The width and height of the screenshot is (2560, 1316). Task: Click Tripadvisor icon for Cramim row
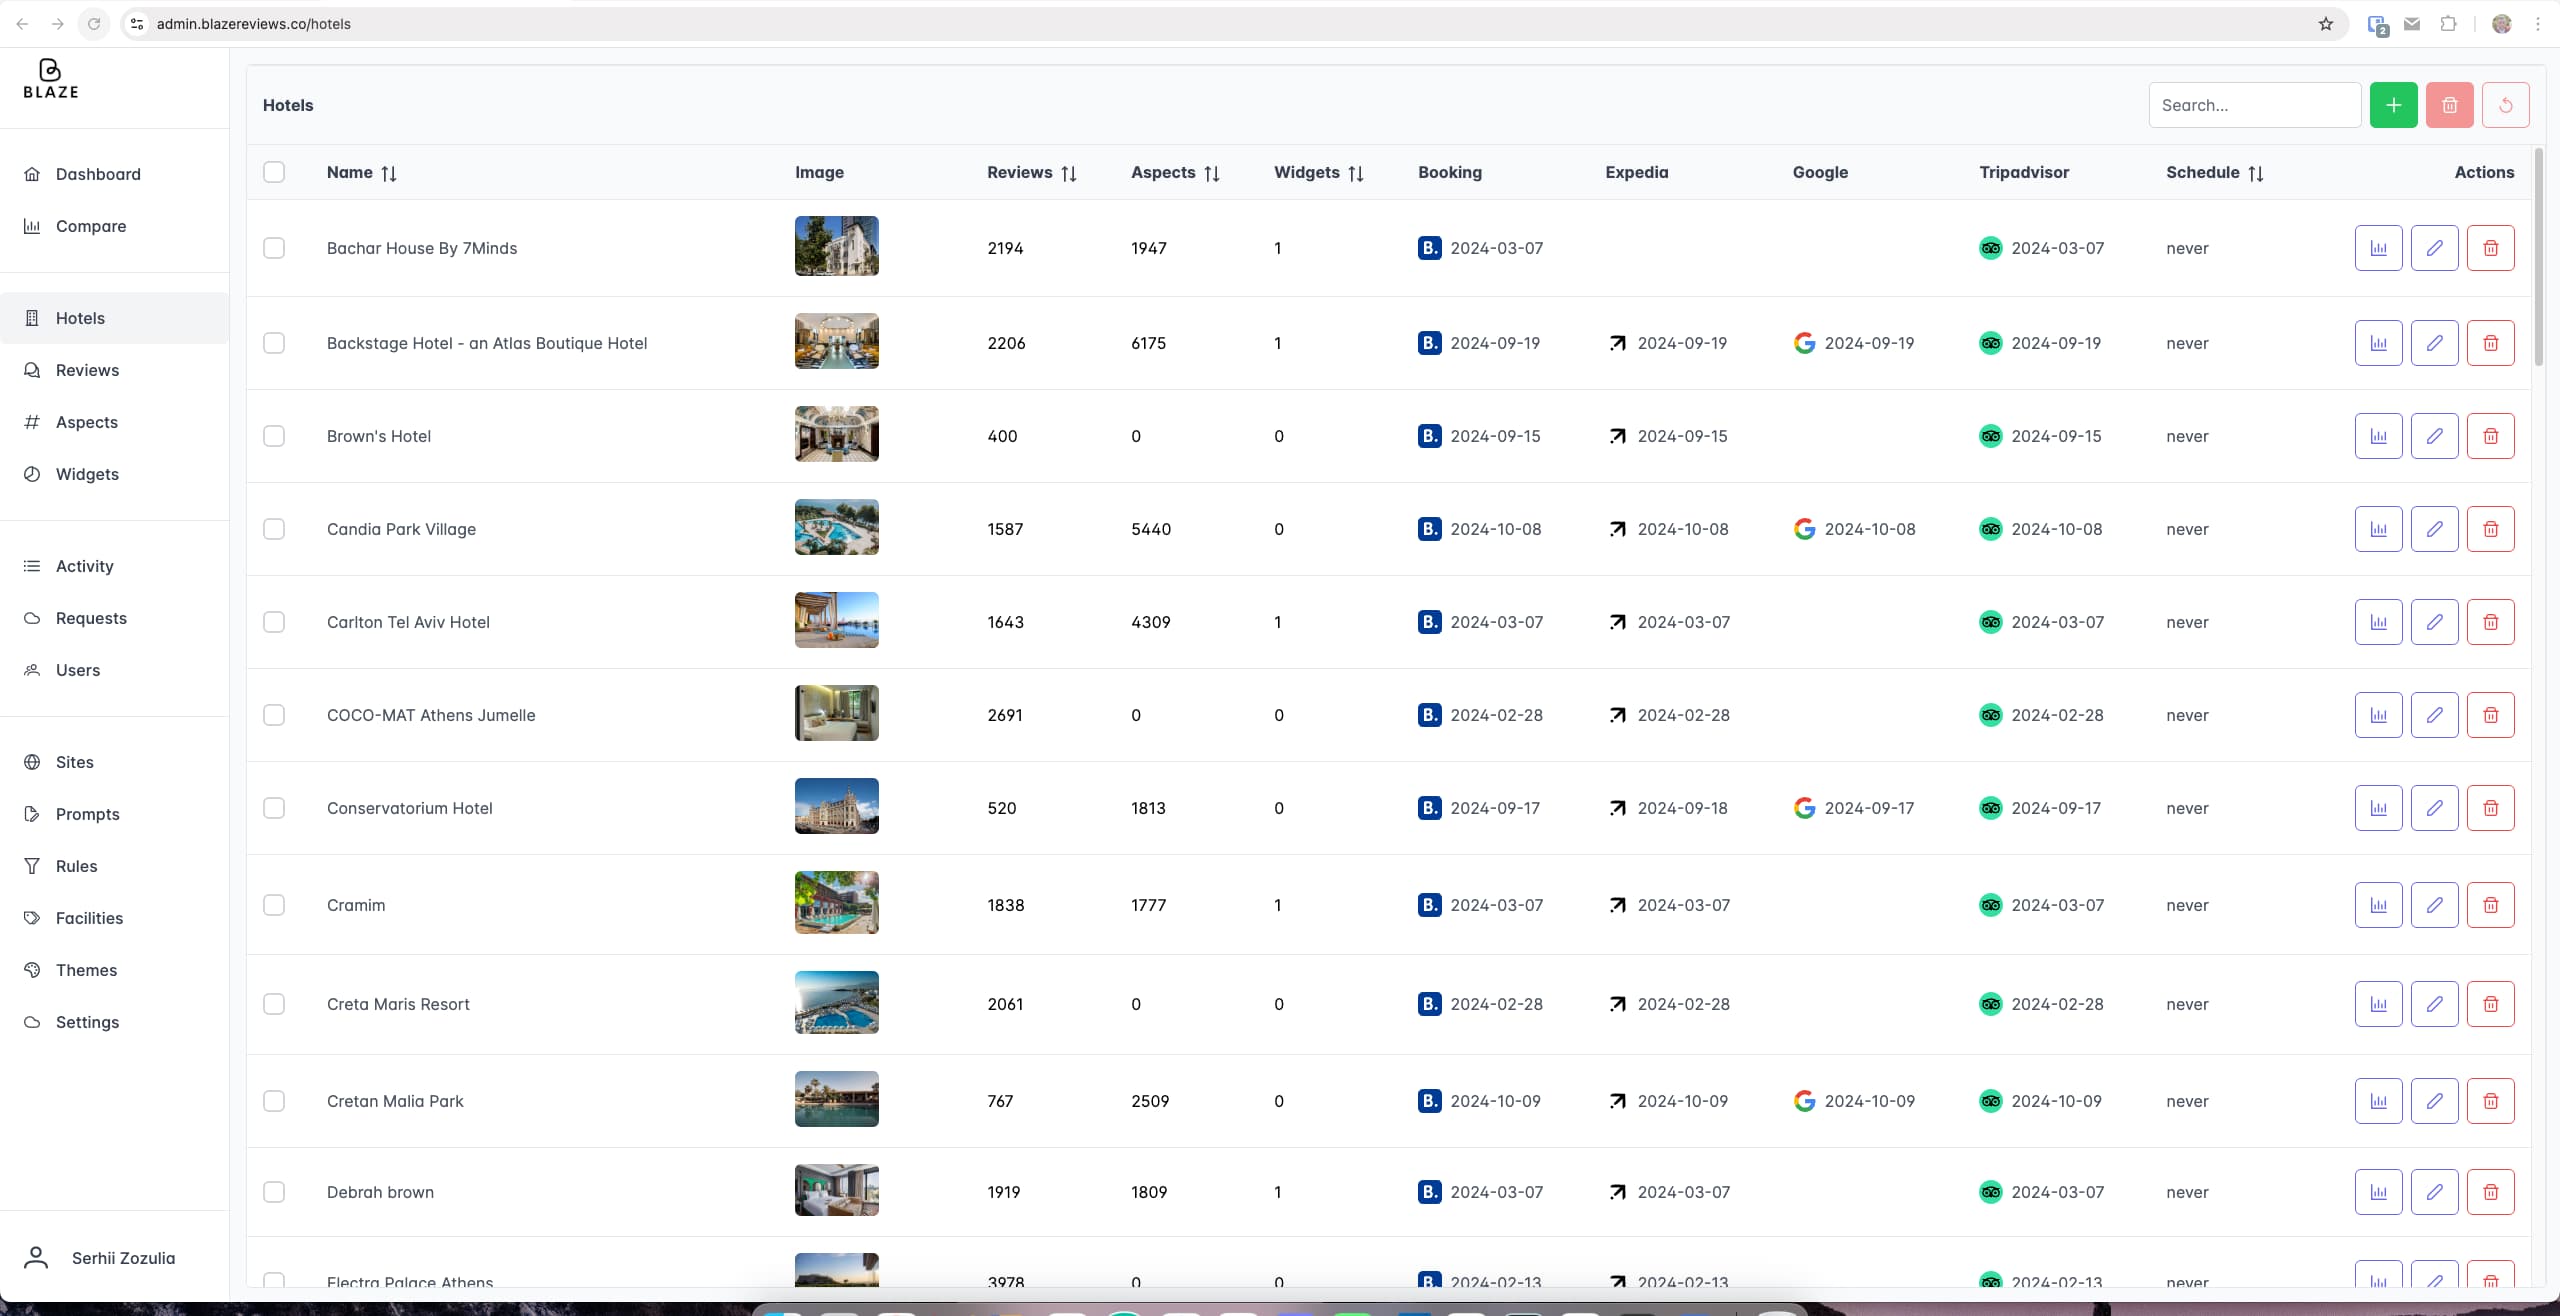[x=1990, y=905]
